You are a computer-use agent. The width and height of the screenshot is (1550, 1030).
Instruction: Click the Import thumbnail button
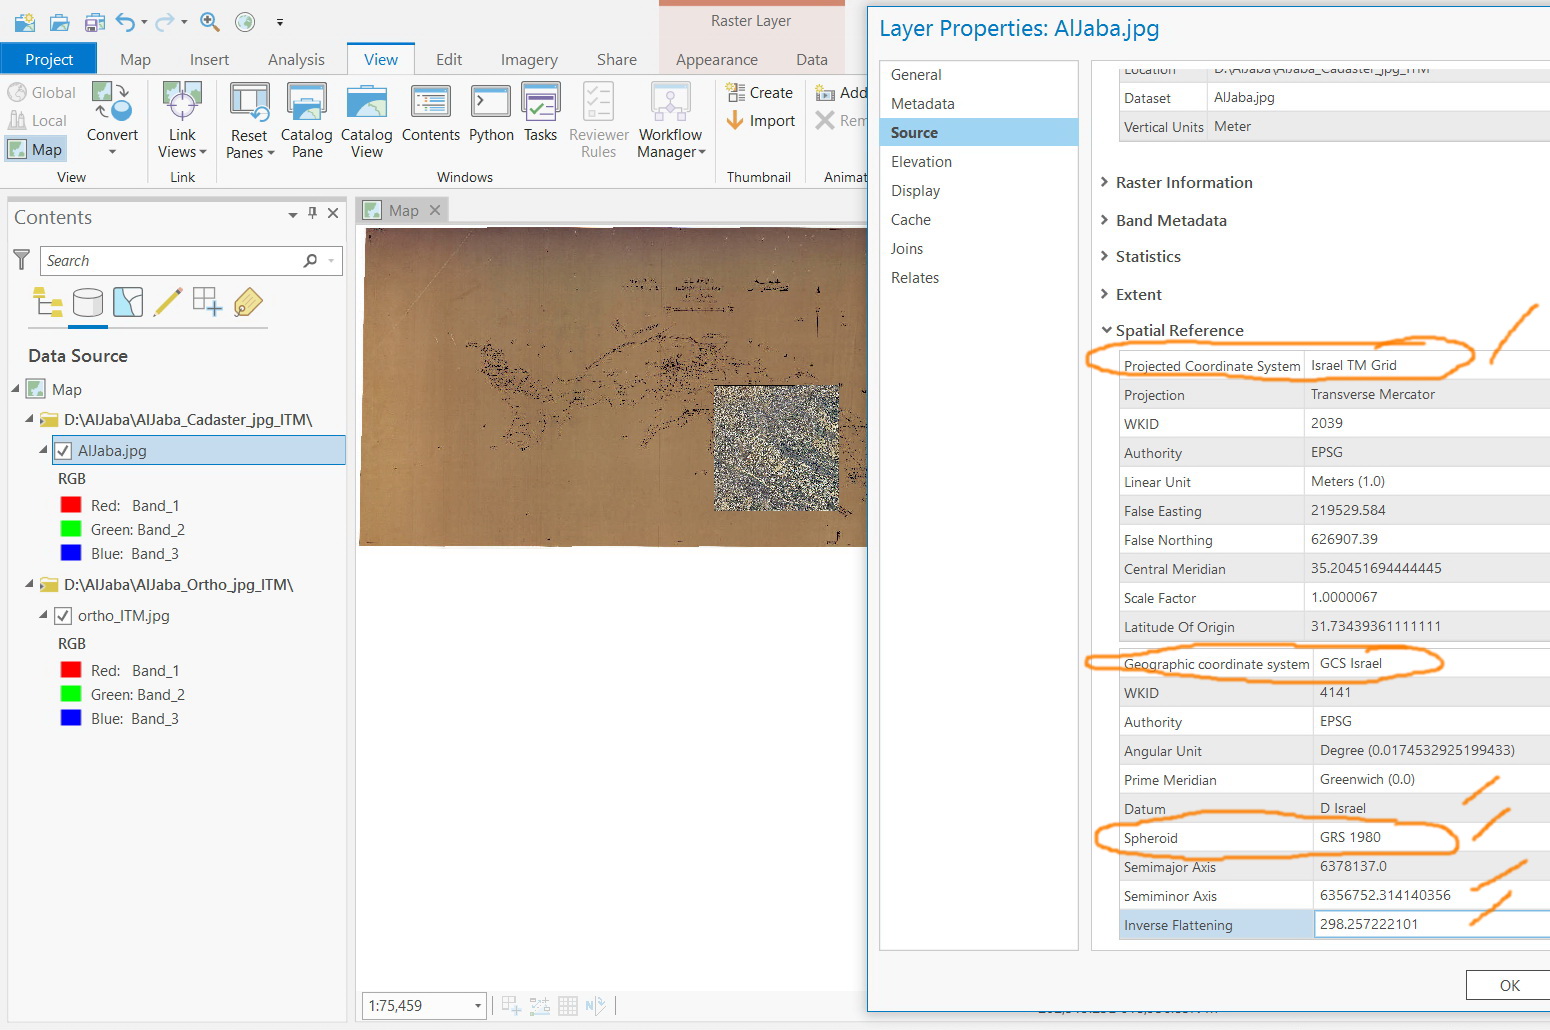coord(760,121)
